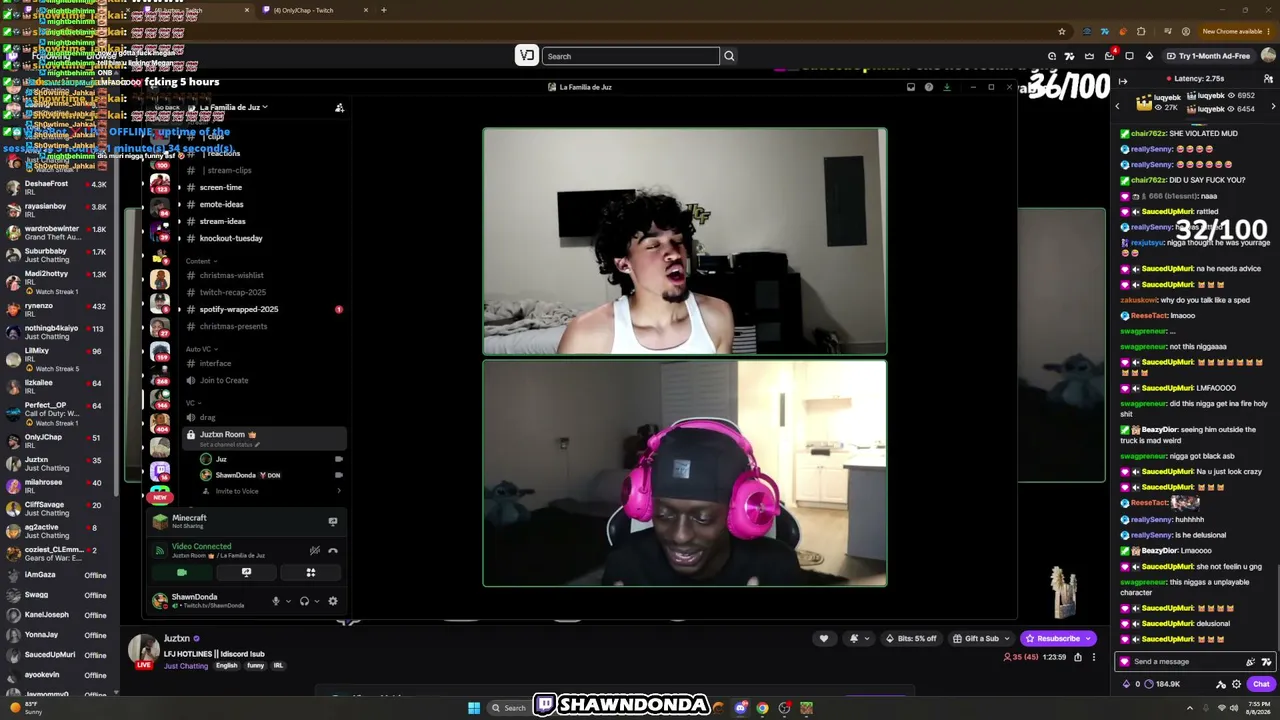1280x720 pixels.
Task: Open Chrome profile icon in toolbar
Action: 1186,31
